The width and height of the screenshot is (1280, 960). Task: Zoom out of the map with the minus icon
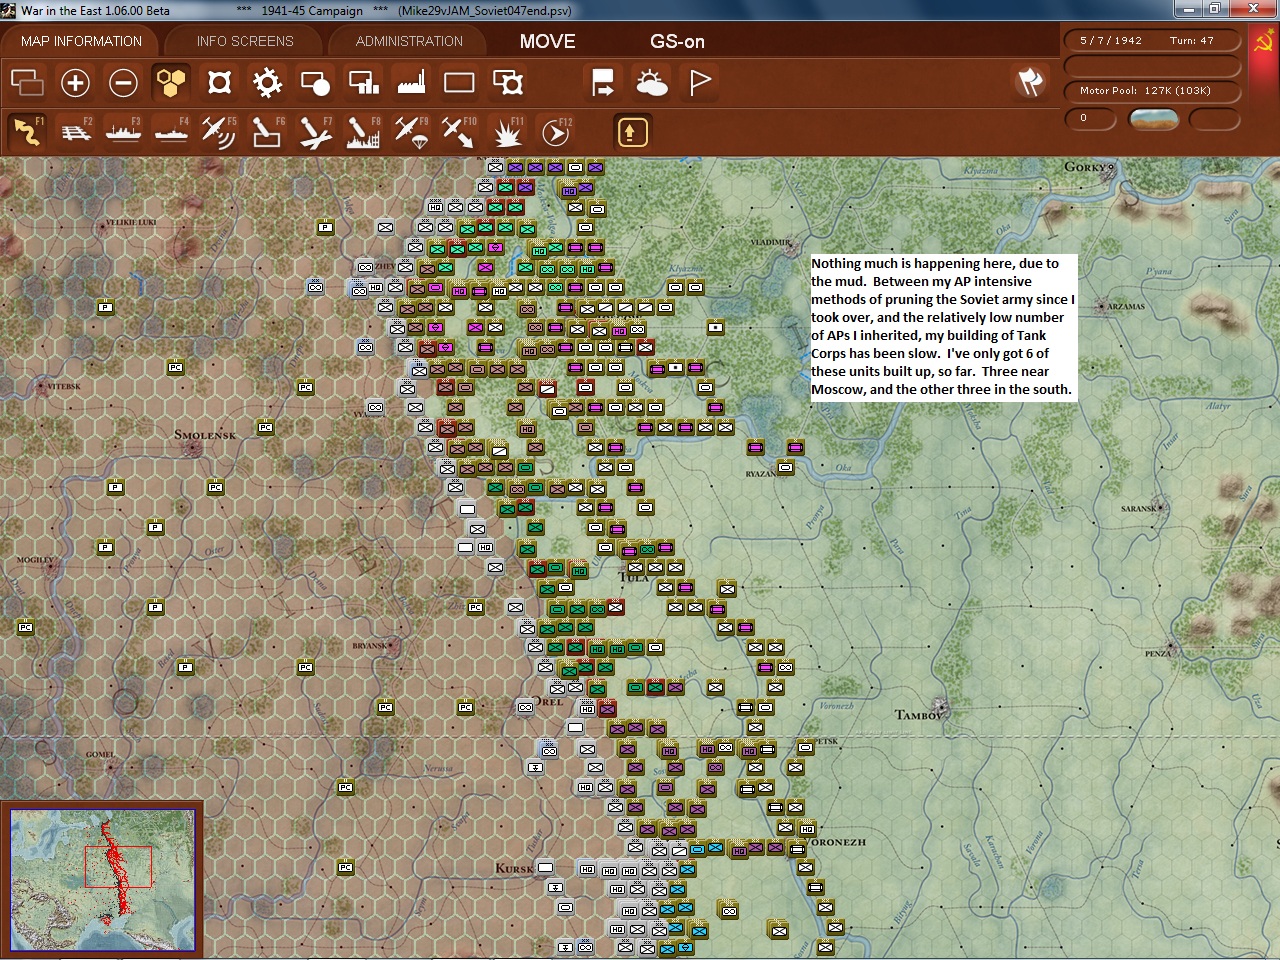click(x=123, y=82)
